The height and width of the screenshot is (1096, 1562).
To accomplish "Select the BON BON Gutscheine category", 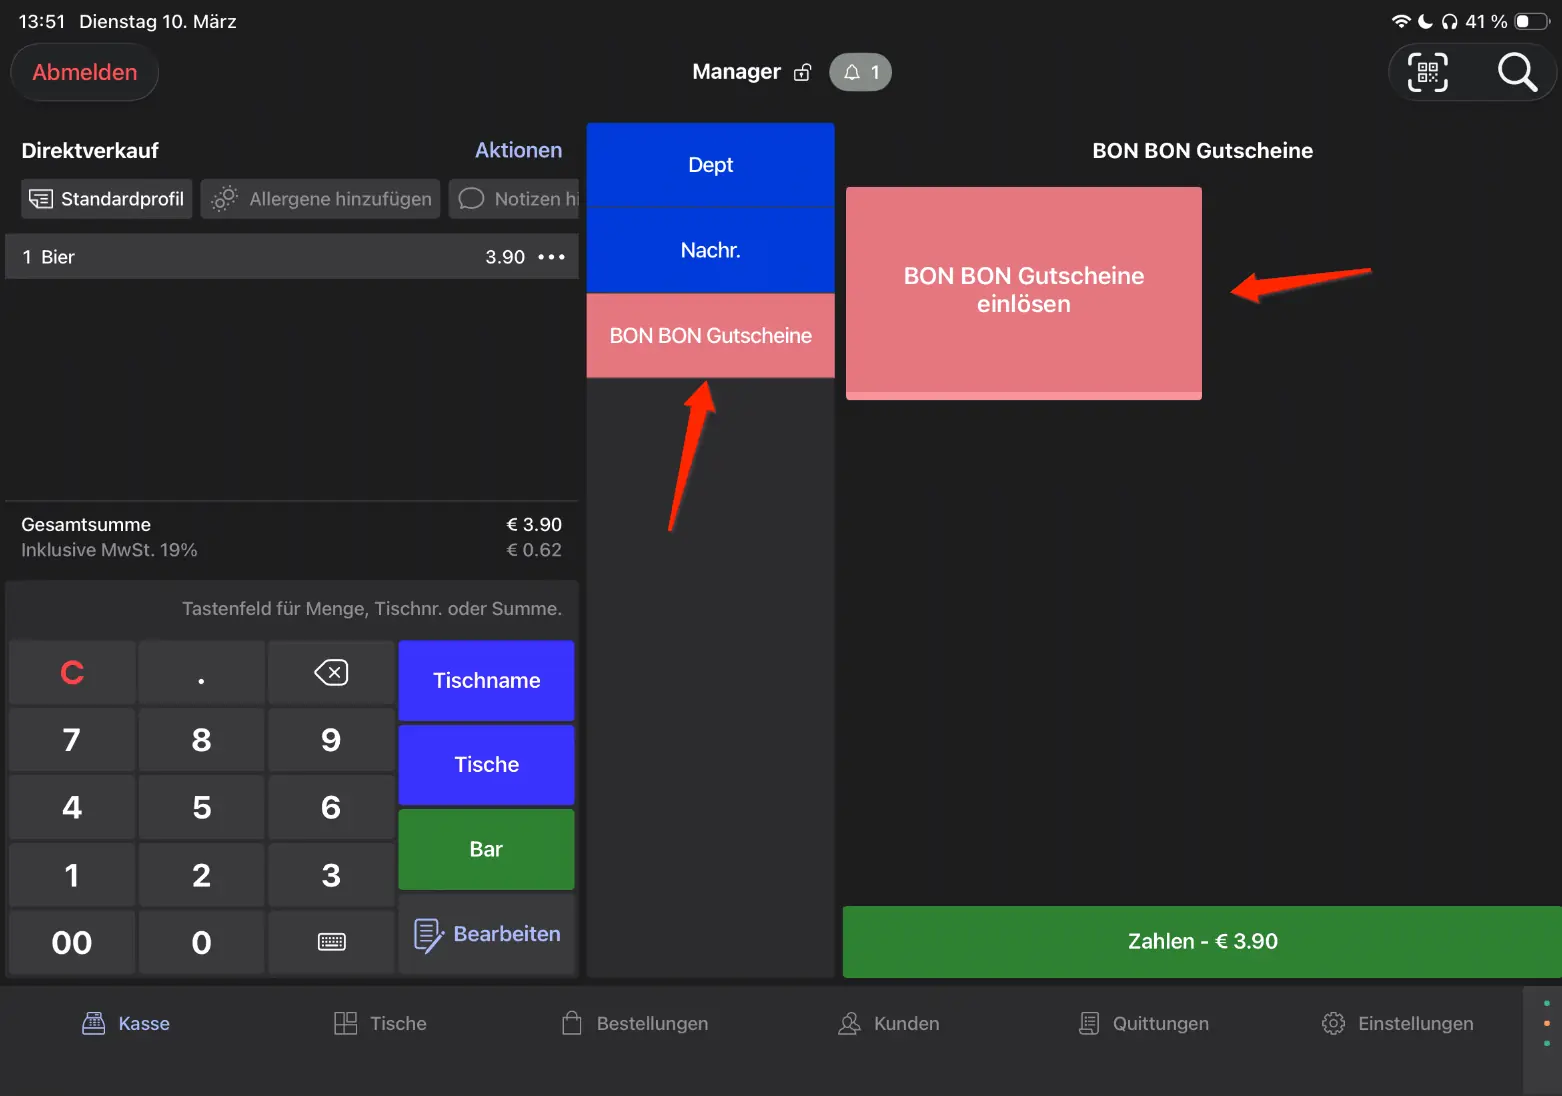I will 711,336.
